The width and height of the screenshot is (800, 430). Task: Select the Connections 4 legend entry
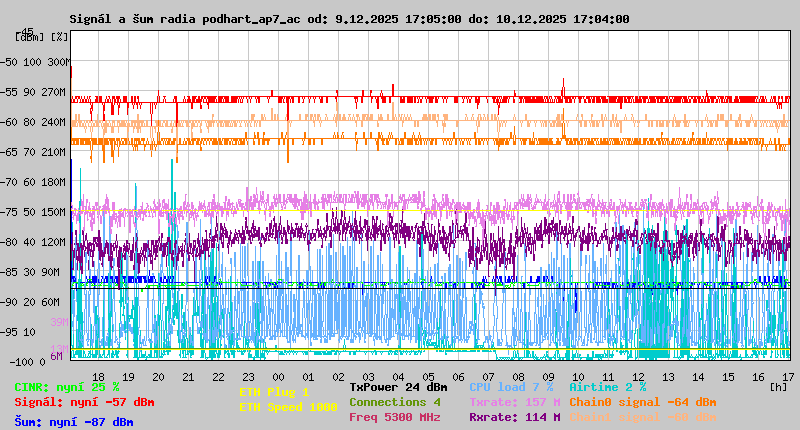[x=395, y=402]
